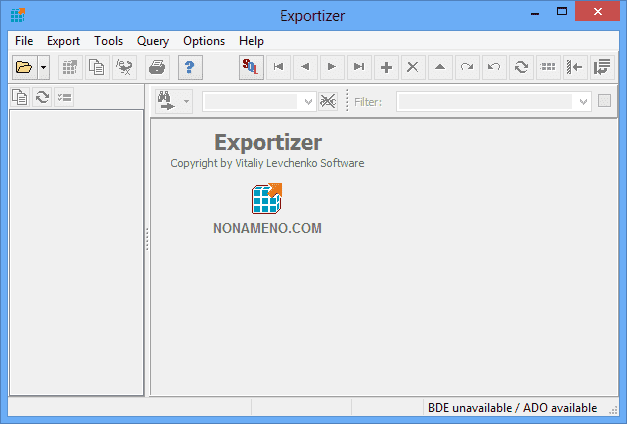Click the plus icon to insert record
627x424 pixels.
point(386,67)
